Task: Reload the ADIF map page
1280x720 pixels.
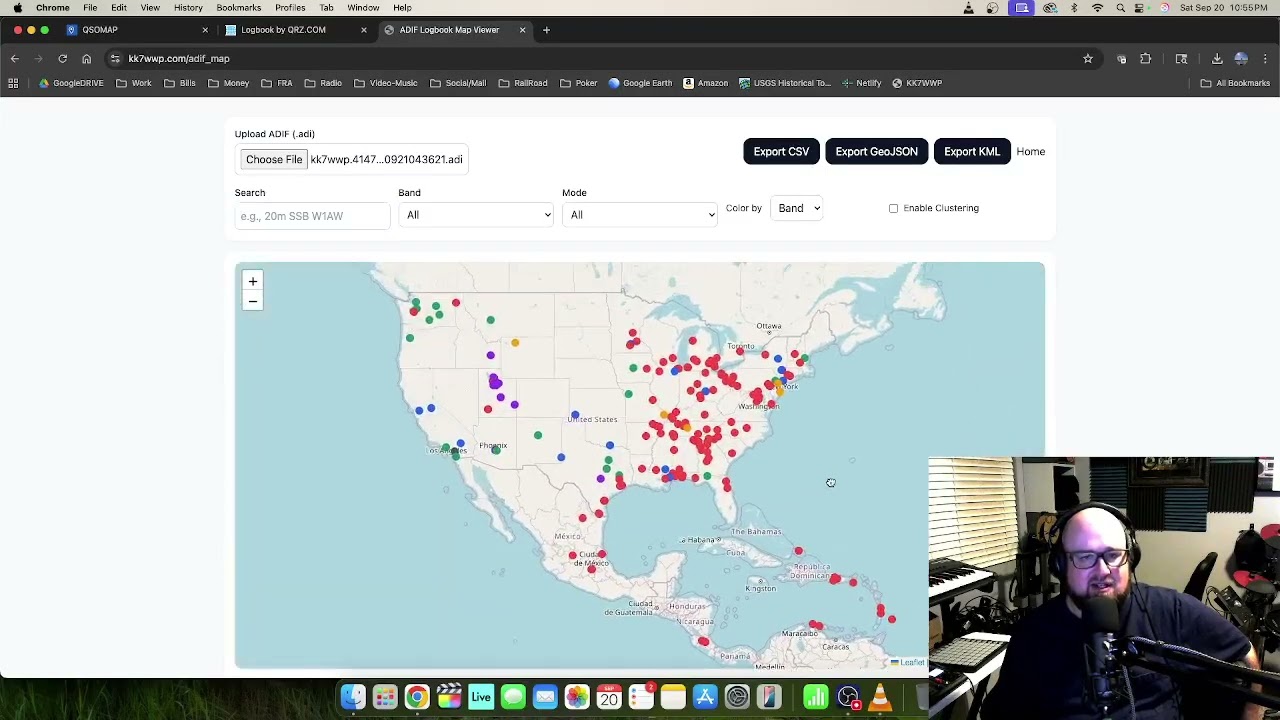Action: [62, 59]
